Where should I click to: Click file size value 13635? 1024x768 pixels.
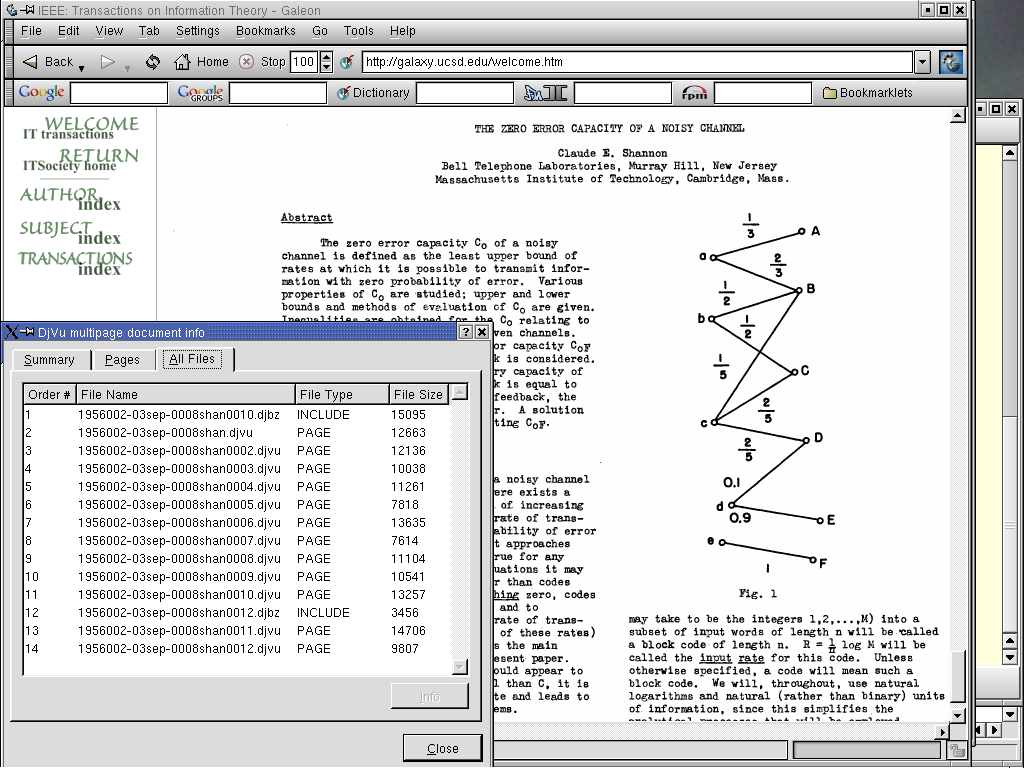pyautogui.click(x=408, y=522)
